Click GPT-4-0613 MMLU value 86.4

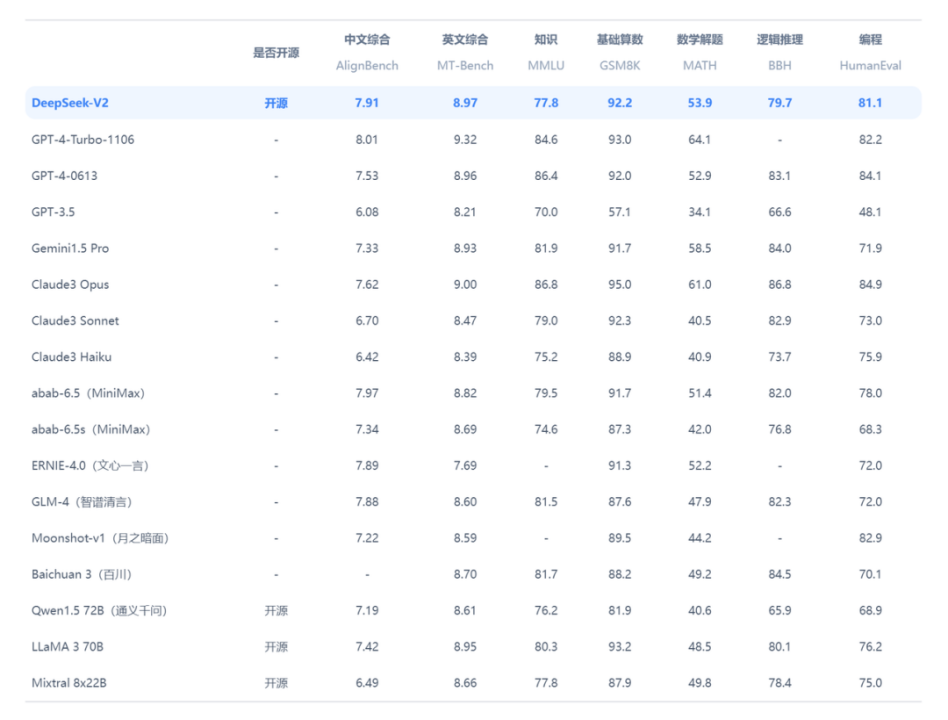546,176
